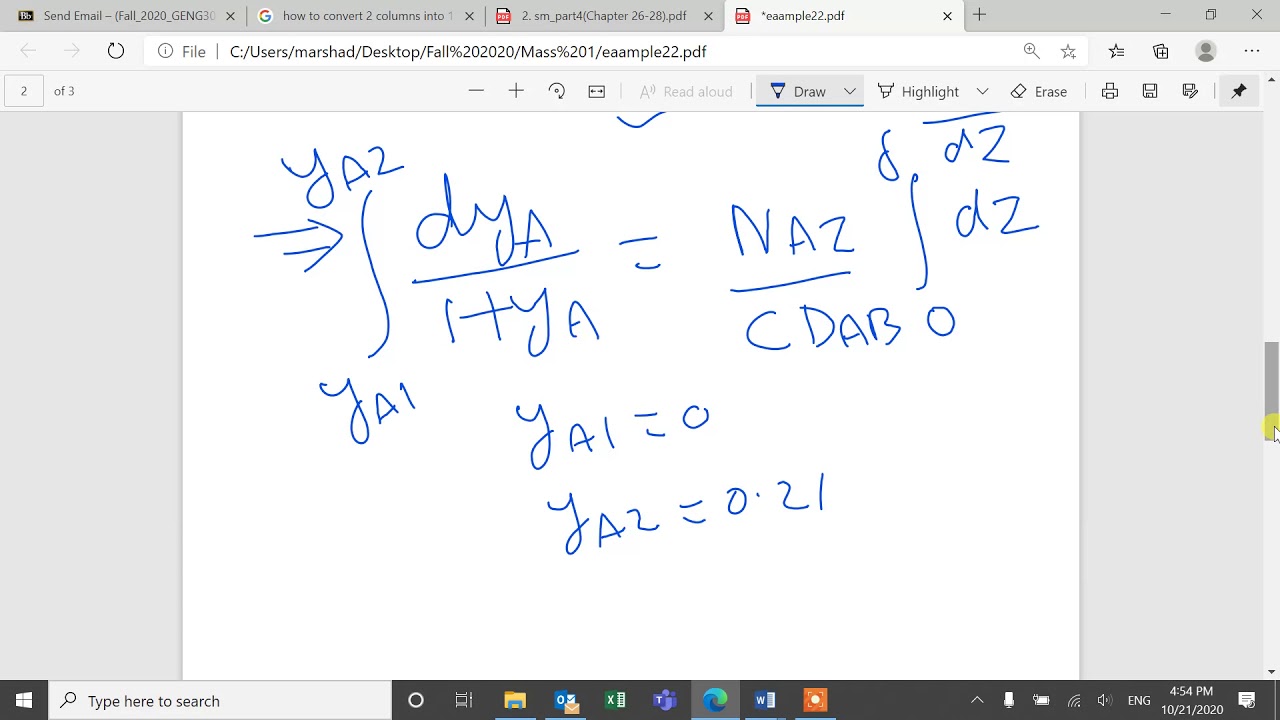Screen dimensions: 1280x720
Task: Start Read aloud
Action: 686,91
